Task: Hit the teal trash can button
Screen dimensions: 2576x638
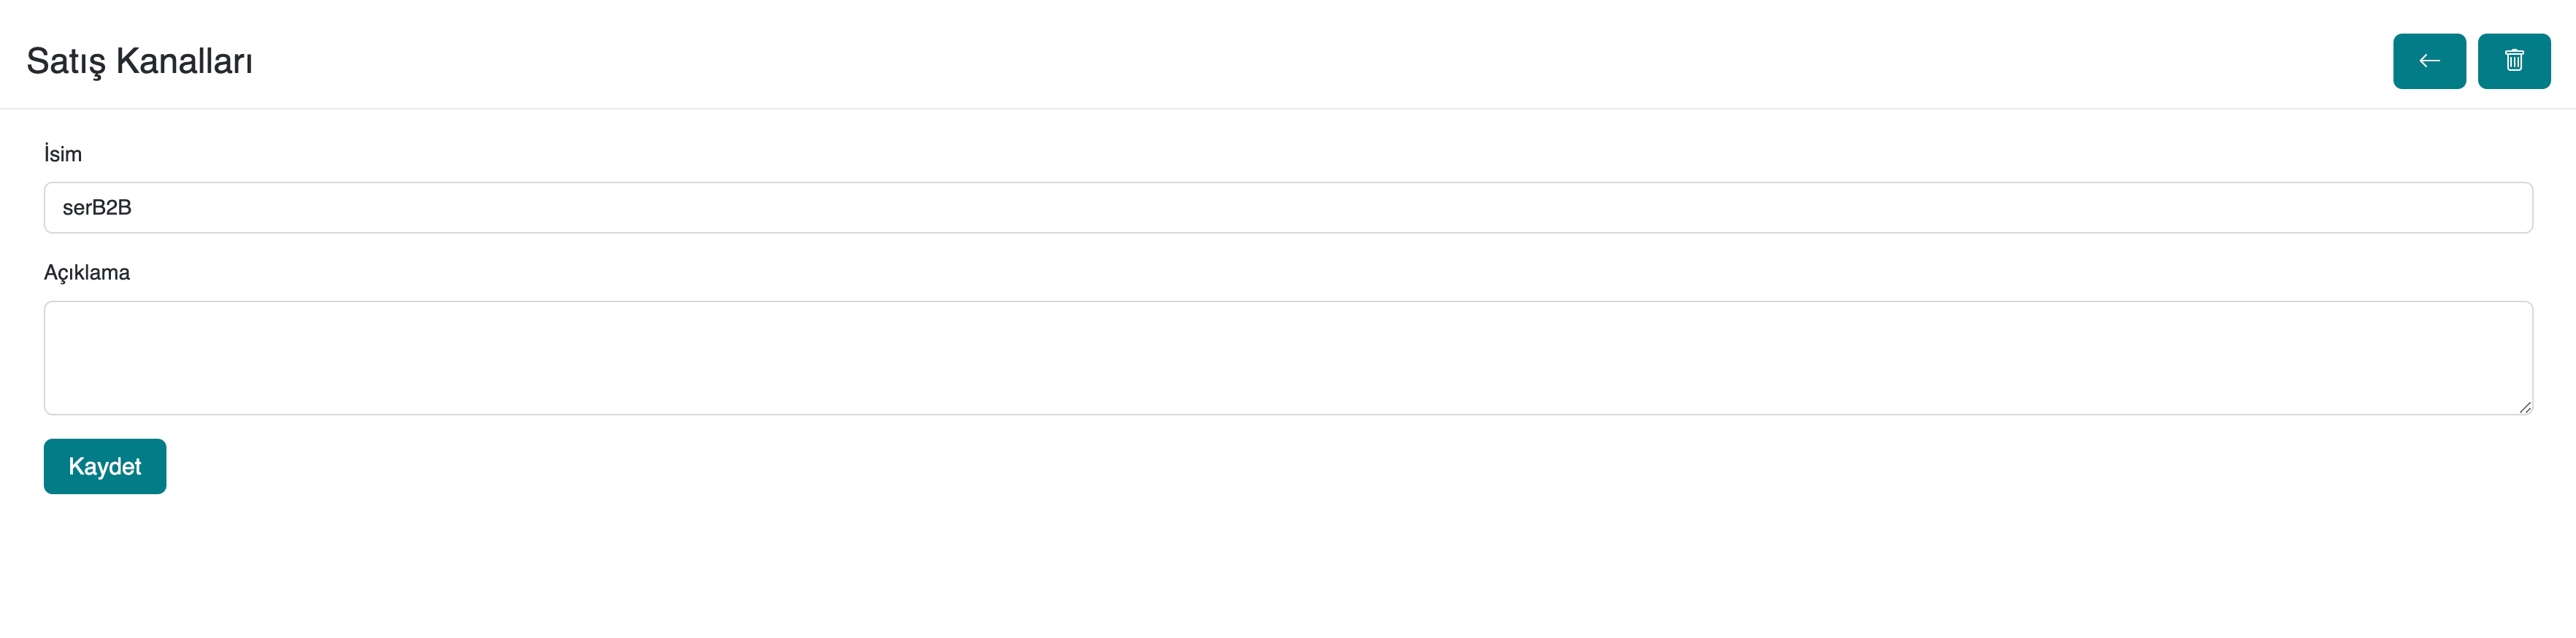Action: pyautogui.click(x=2513, y=61)
